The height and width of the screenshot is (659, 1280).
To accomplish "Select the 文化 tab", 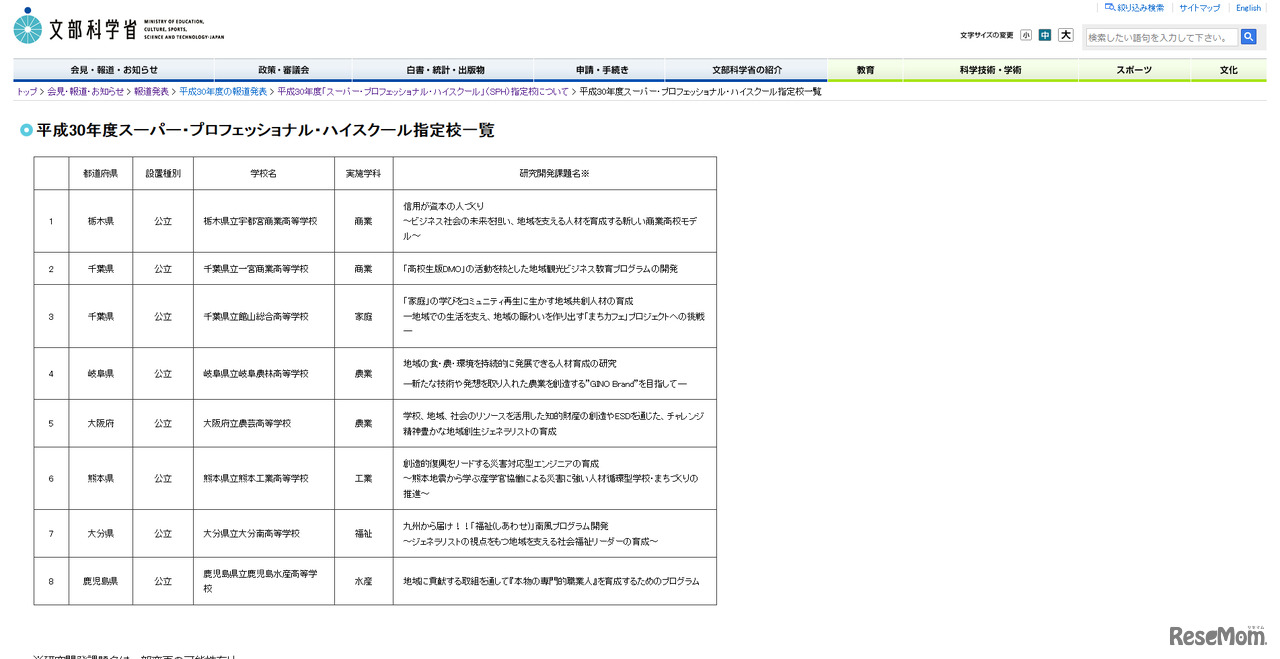I will (1228, 70).
